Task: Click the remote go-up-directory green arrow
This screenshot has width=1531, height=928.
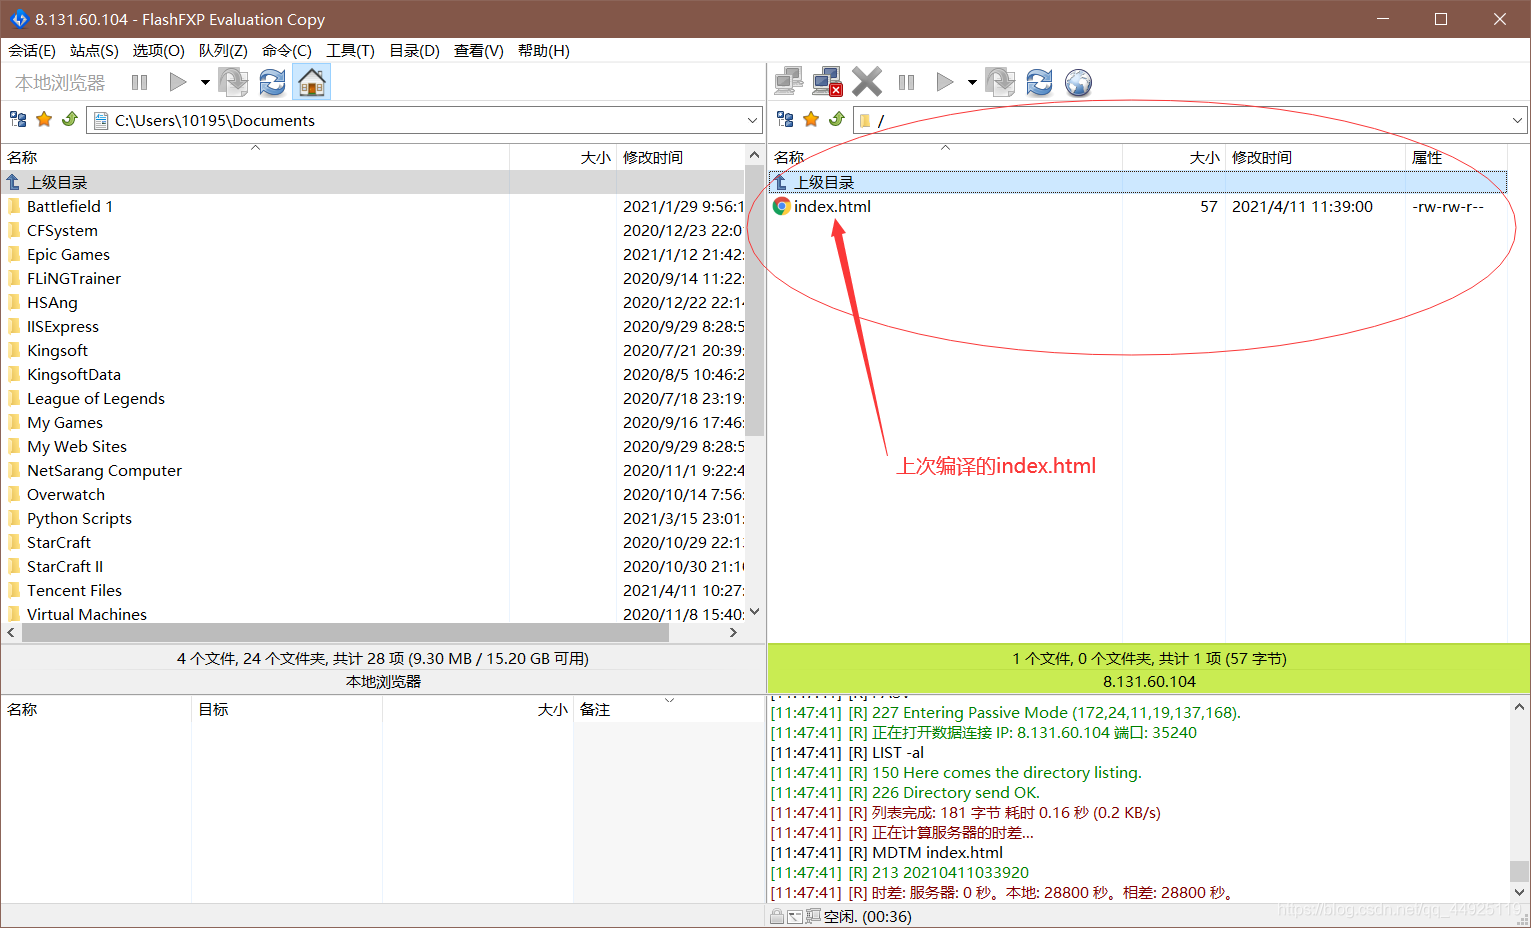Action: pos(837,120)
